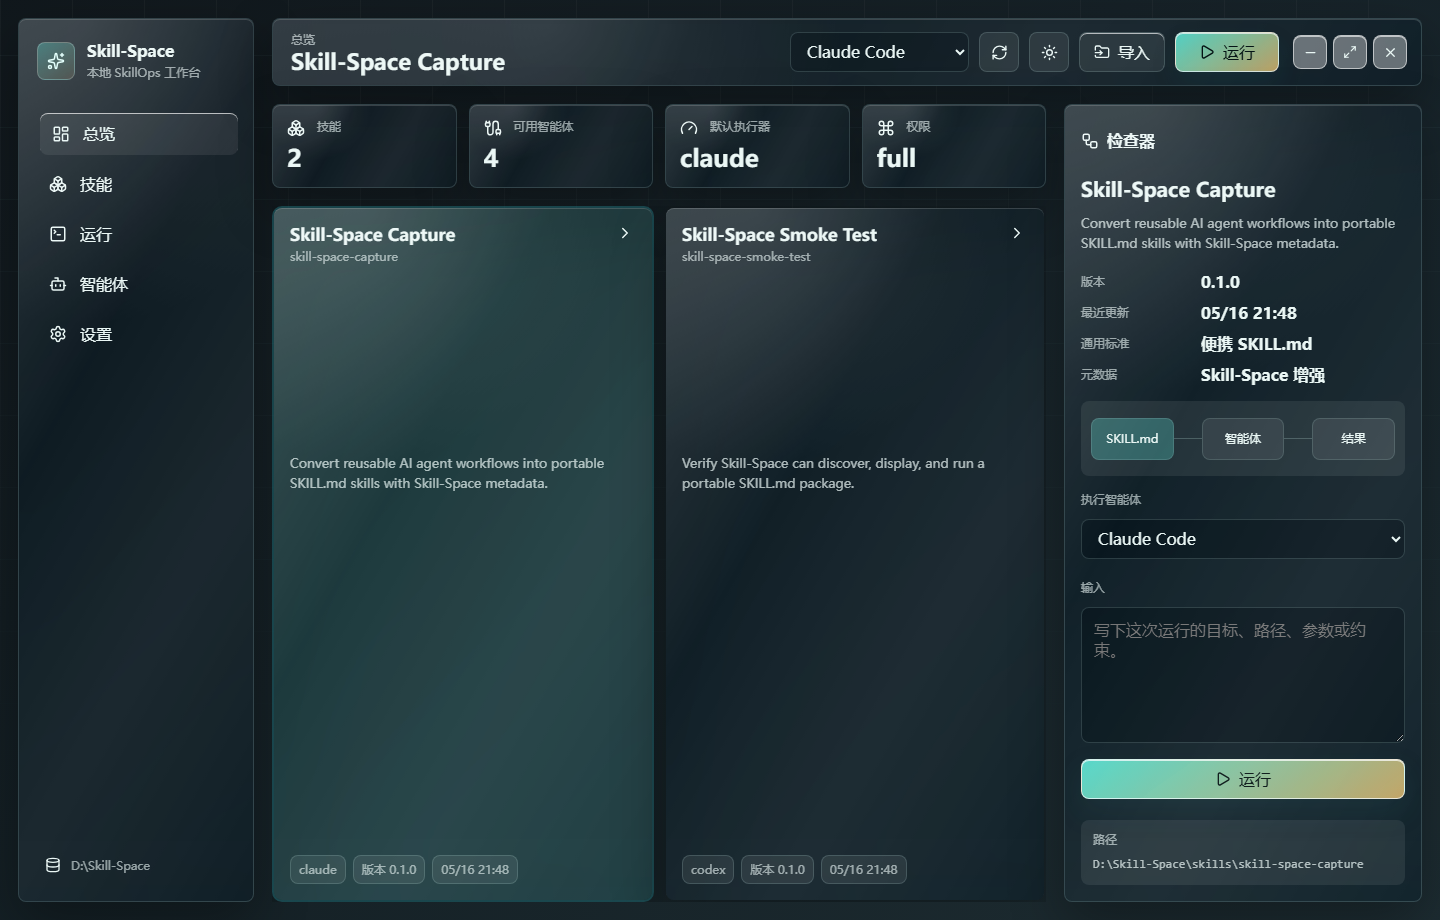Select the 结果 step in inspector
The width and height of the screenshot is (1440, 920).
click(x=1353, y=439)
